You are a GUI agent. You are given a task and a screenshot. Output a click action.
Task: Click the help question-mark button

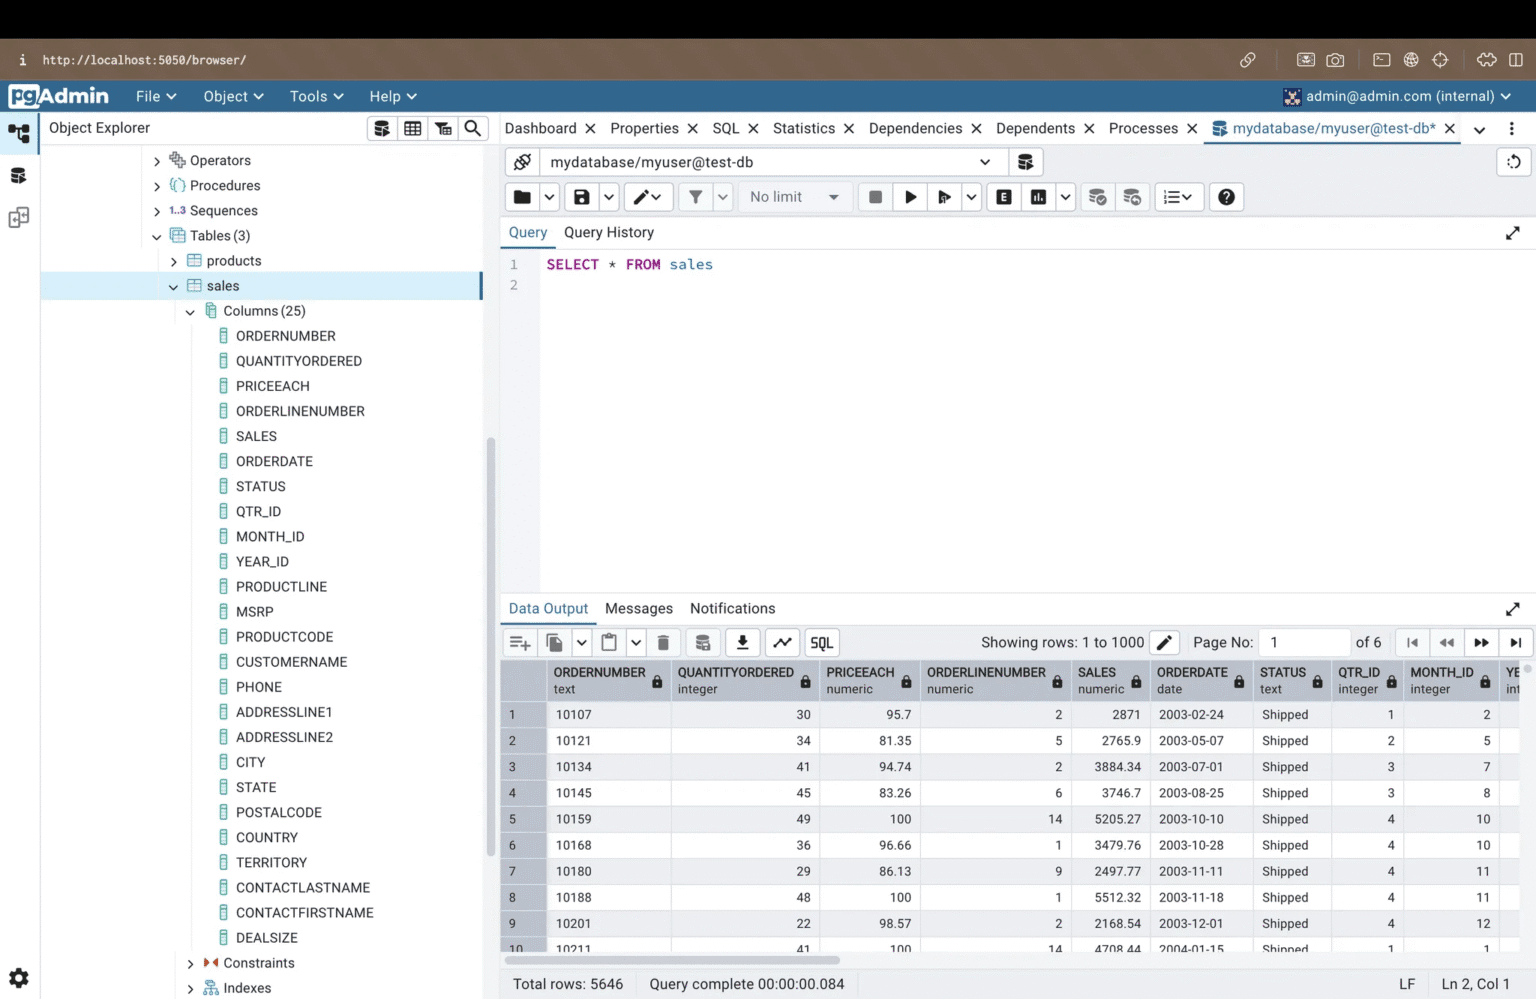(x=1226, y=196)
